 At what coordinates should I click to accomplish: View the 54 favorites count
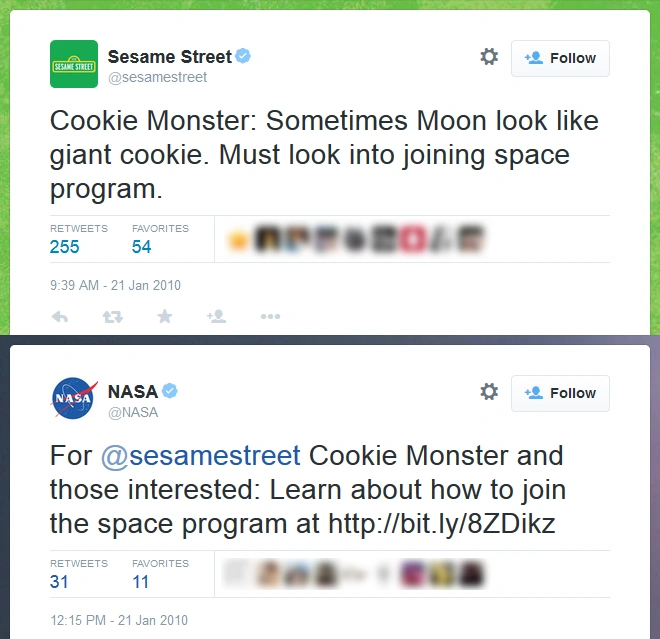[x=142, y=247]
